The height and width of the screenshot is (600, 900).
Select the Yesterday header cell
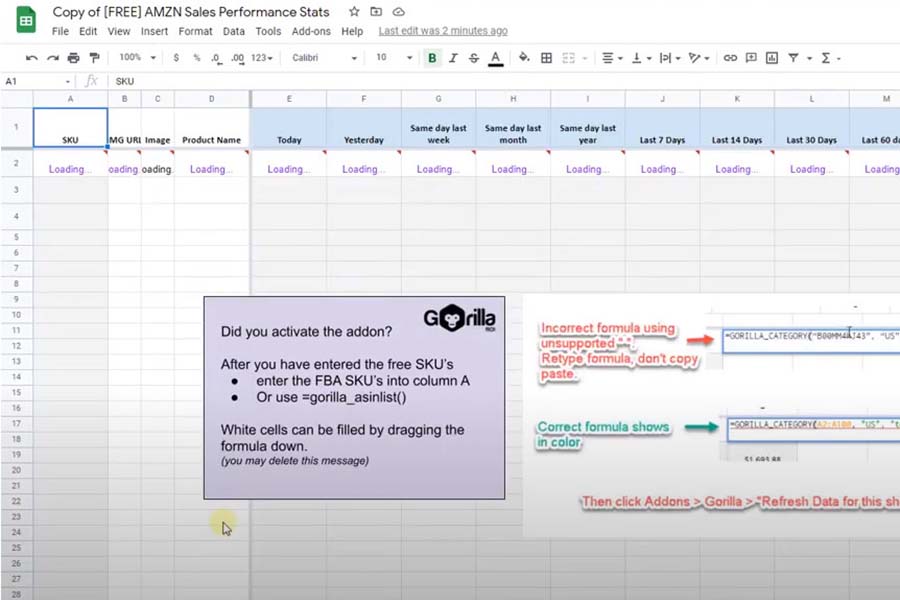pyautogui.click(x=363, y=127)
